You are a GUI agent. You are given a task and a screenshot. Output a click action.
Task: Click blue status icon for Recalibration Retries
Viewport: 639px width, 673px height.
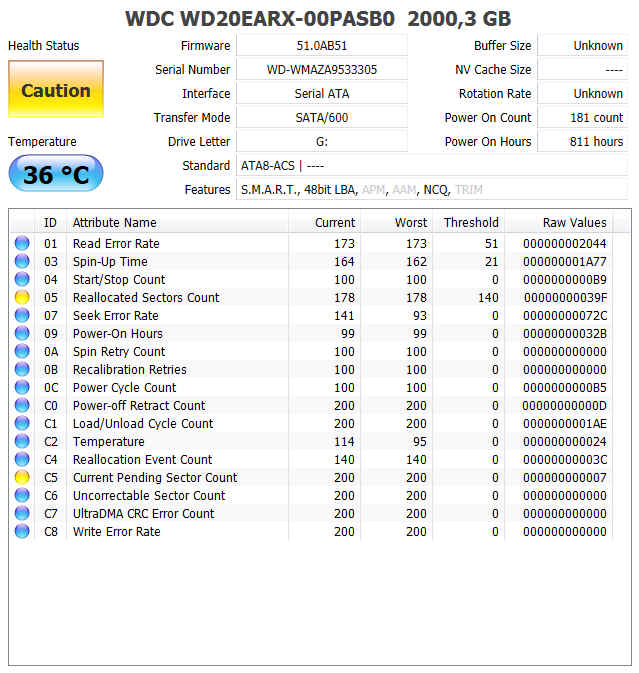pos(22,369)
